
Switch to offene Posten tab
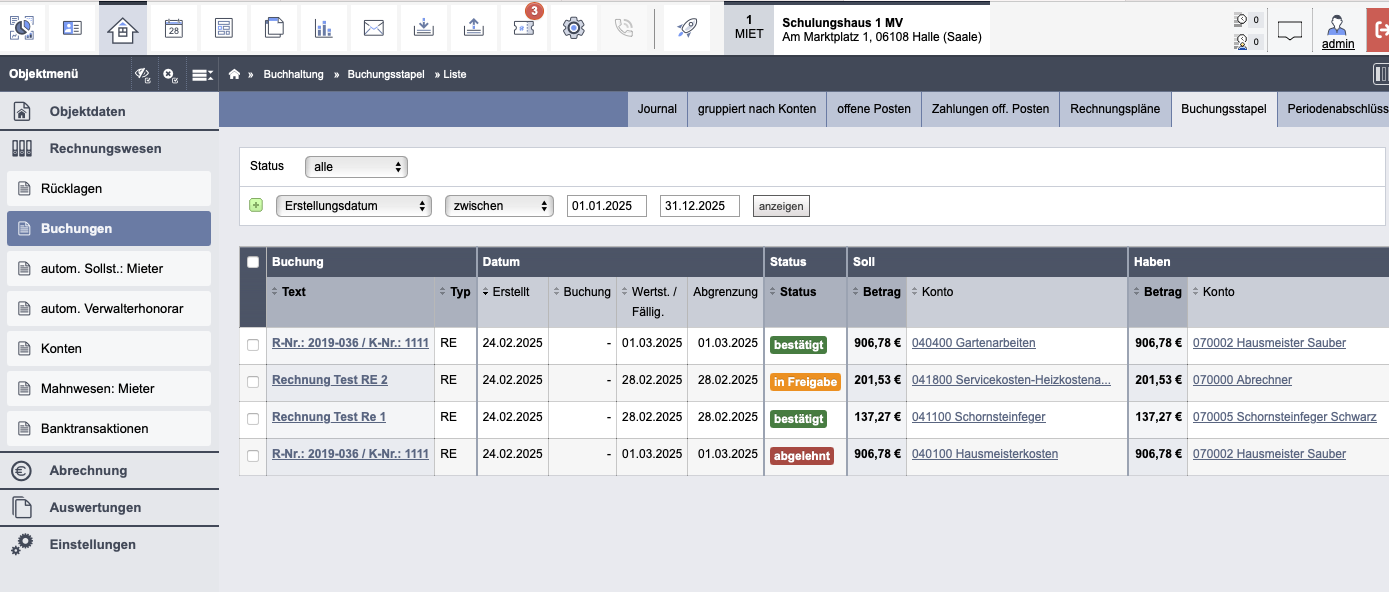874,109
